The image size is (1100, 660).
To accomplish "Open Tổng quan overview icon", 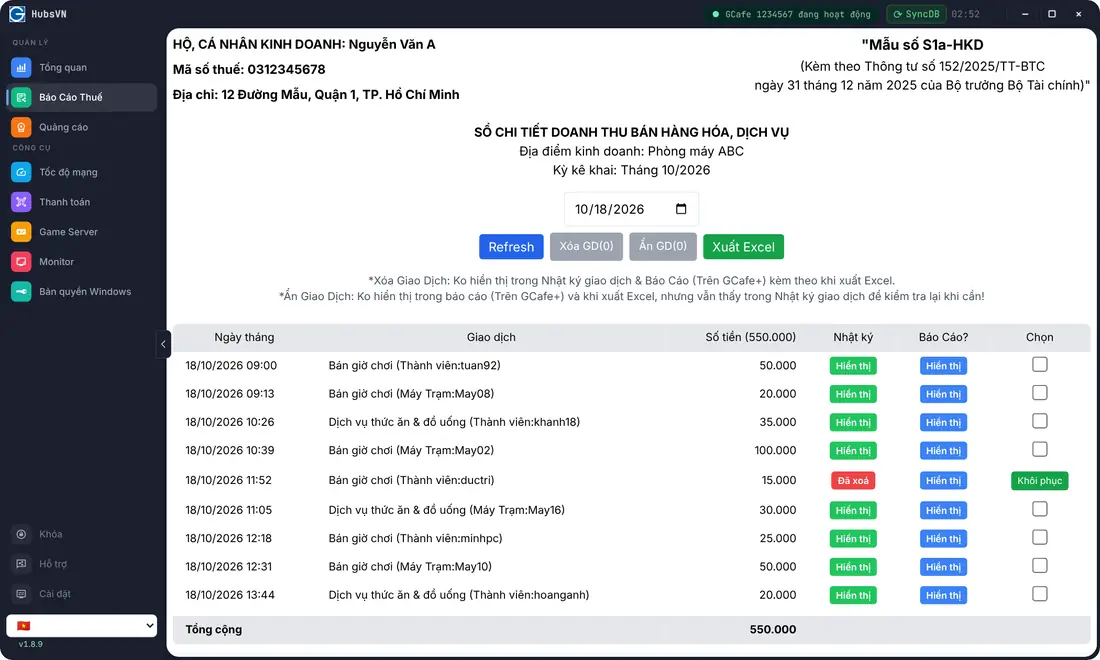I will pyautogui.click(x=21, y=67).
